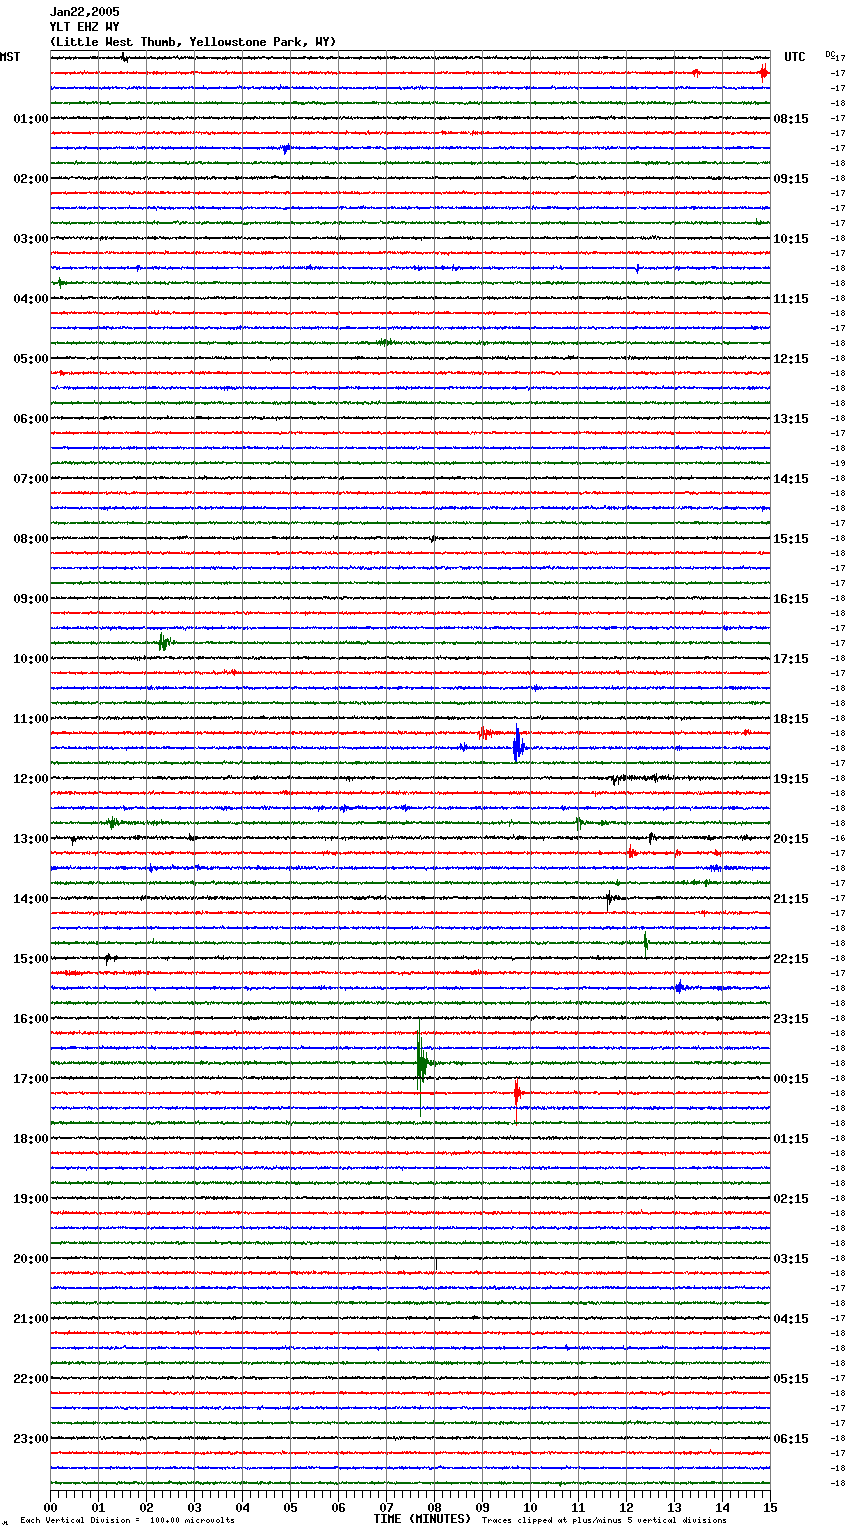Click the 14:15 UTC row label
Viewport: 850px width, 1534px height.
tap(791, 479)
